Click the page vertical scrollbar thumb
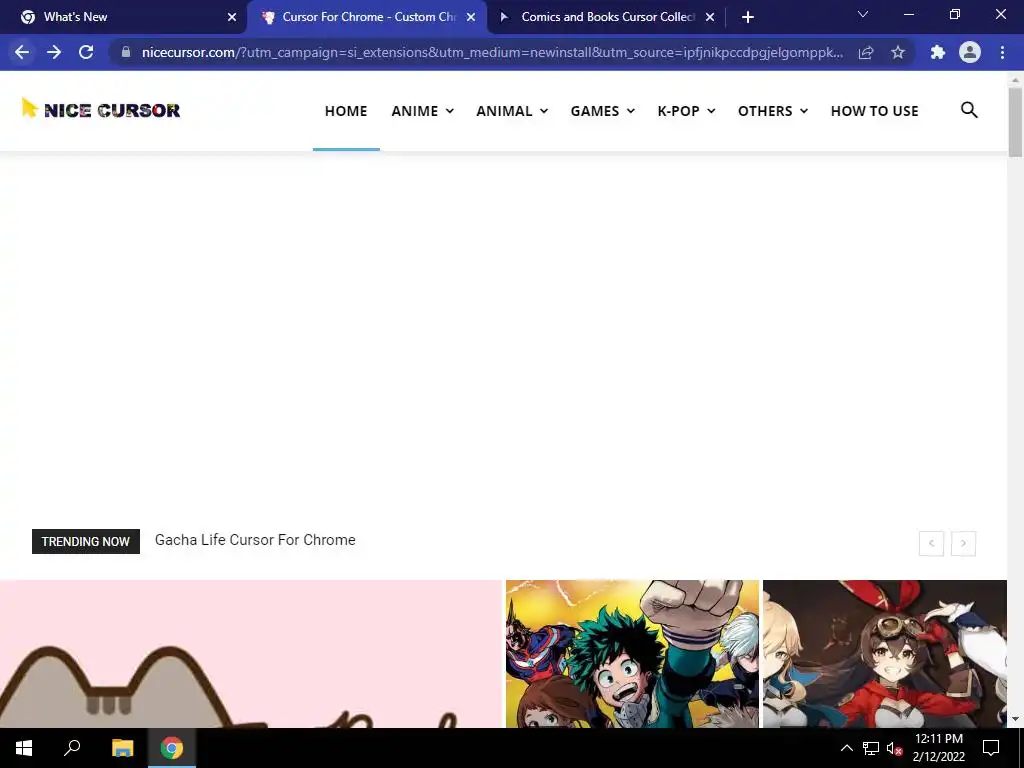Viewport: 1024px width, 768px height. coord(1015,122)
